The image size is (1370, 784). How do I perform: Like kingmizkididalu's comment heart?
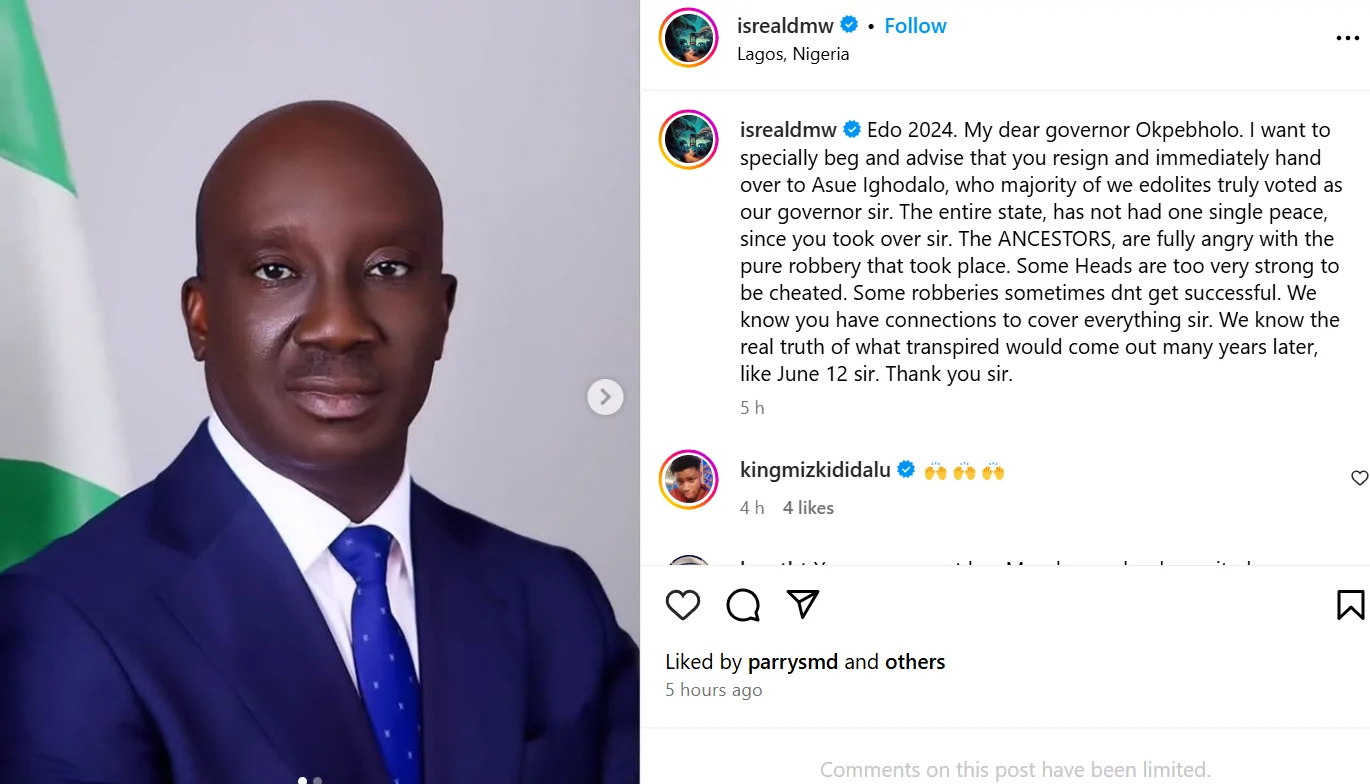[x=1359, y=478]
